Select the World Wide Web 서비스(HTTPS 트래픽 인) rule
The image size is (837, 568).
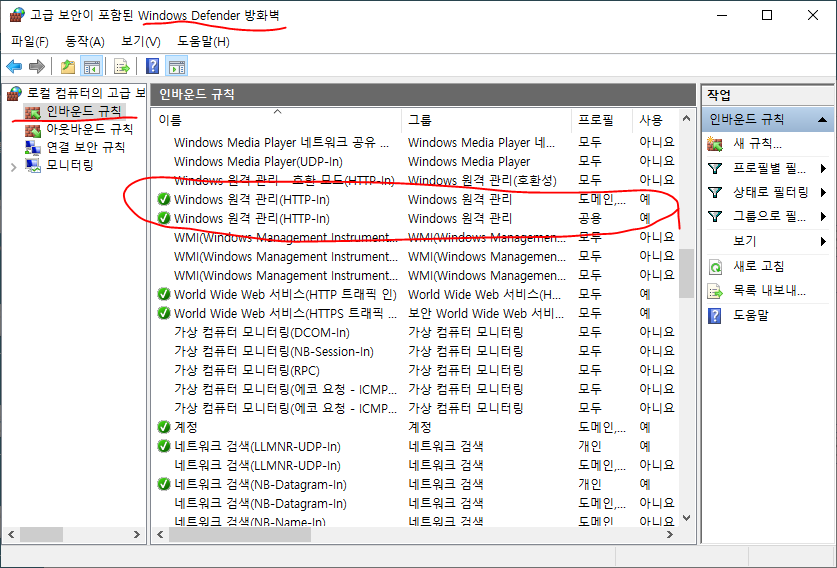pyautogui.click(x=416, y=313)
